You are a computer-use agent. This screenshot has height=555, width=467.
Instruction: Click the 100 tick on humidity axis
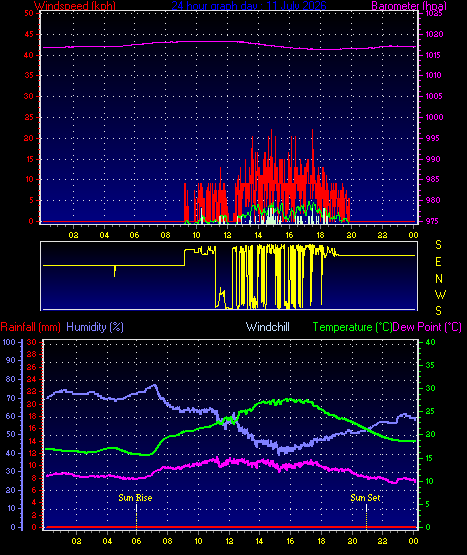pyautogui.click(x=9, y=342)
